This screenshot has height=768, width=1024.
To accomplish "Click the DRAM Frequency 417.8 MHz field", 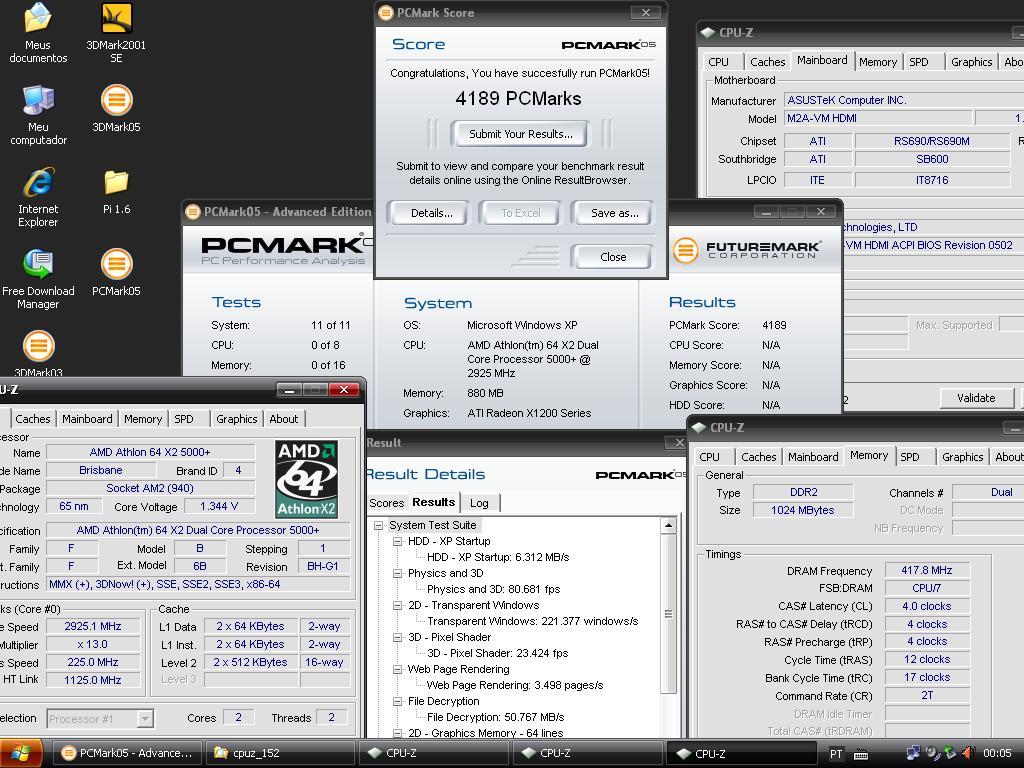I will tap(927, 570).
